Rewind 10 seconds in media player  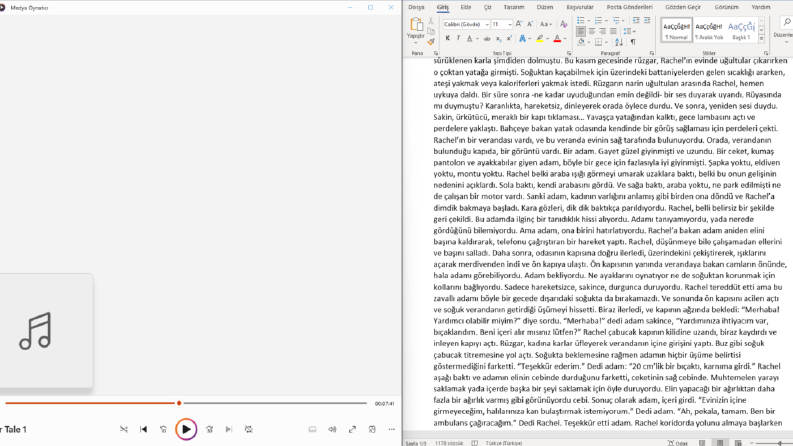163,429
